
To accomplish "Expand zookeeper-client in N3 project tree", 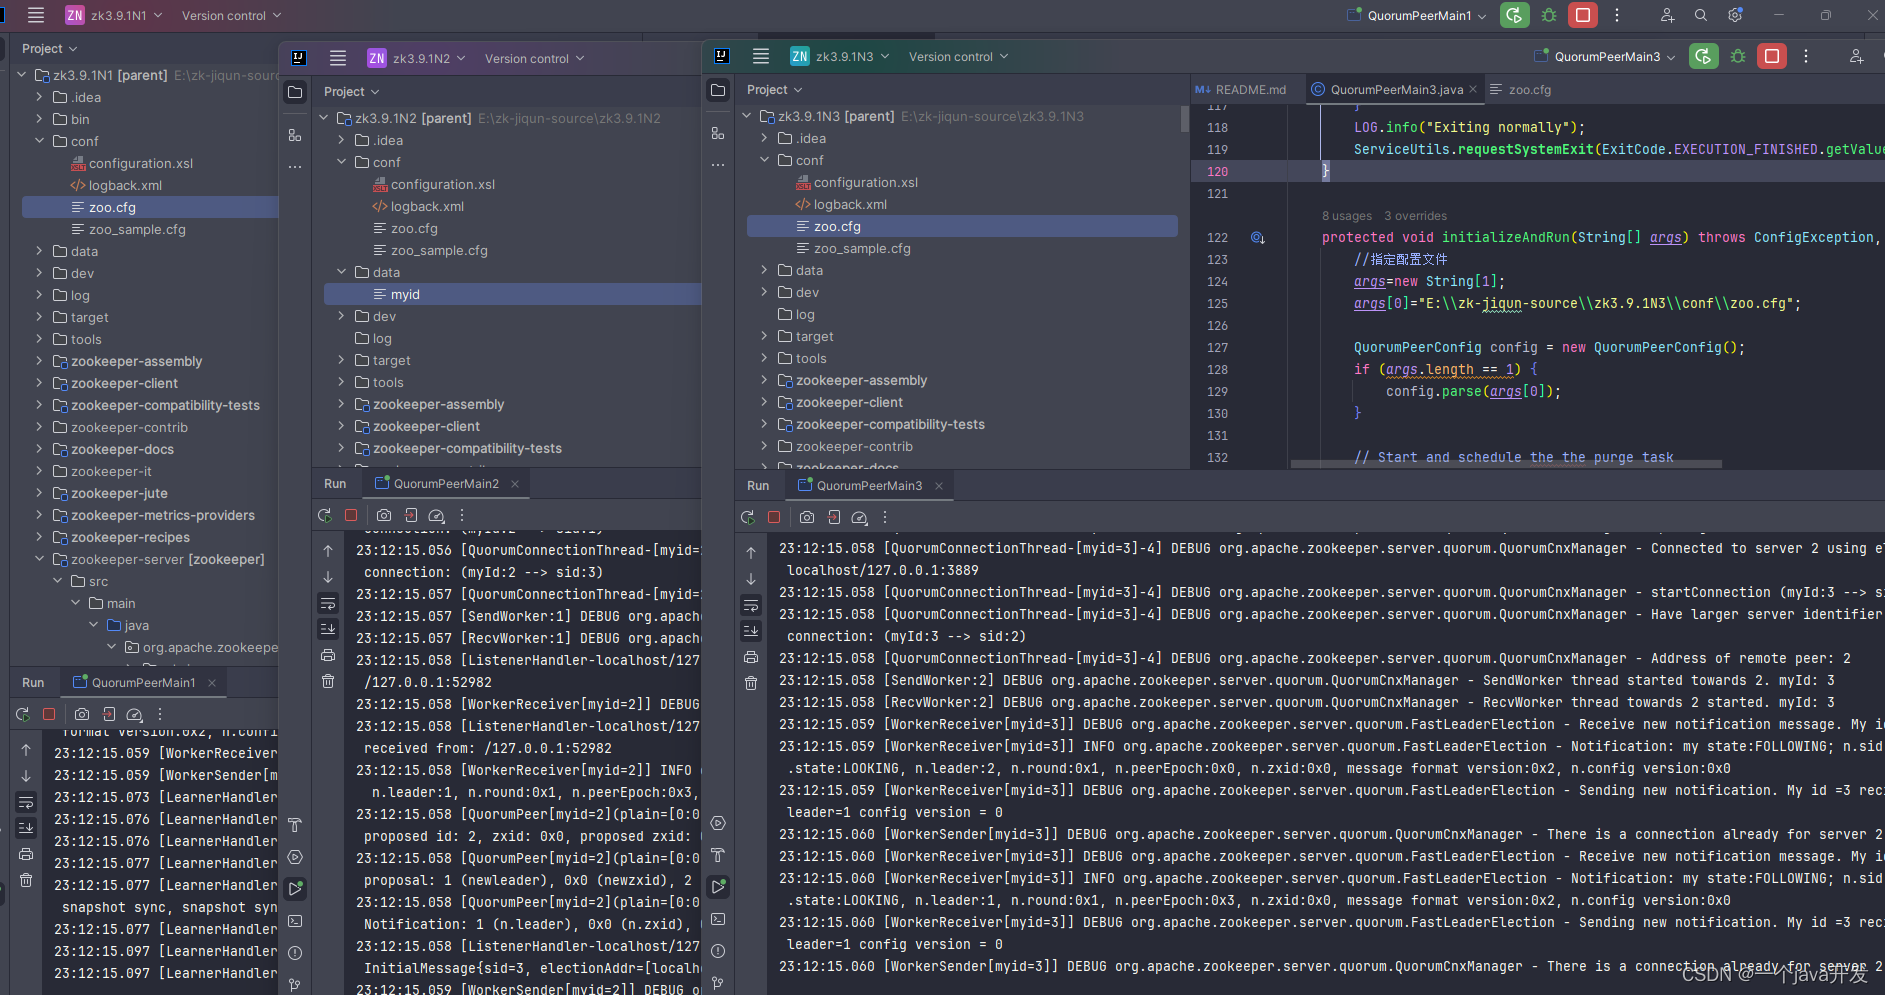I will pos(764,402).
